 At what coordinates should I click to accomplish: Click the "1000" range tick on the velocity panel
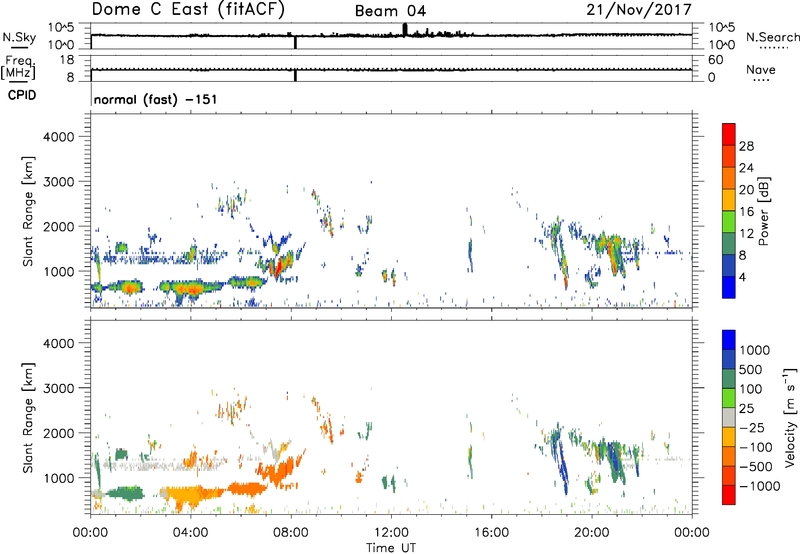pyautogui.click(x=58, y=478)
